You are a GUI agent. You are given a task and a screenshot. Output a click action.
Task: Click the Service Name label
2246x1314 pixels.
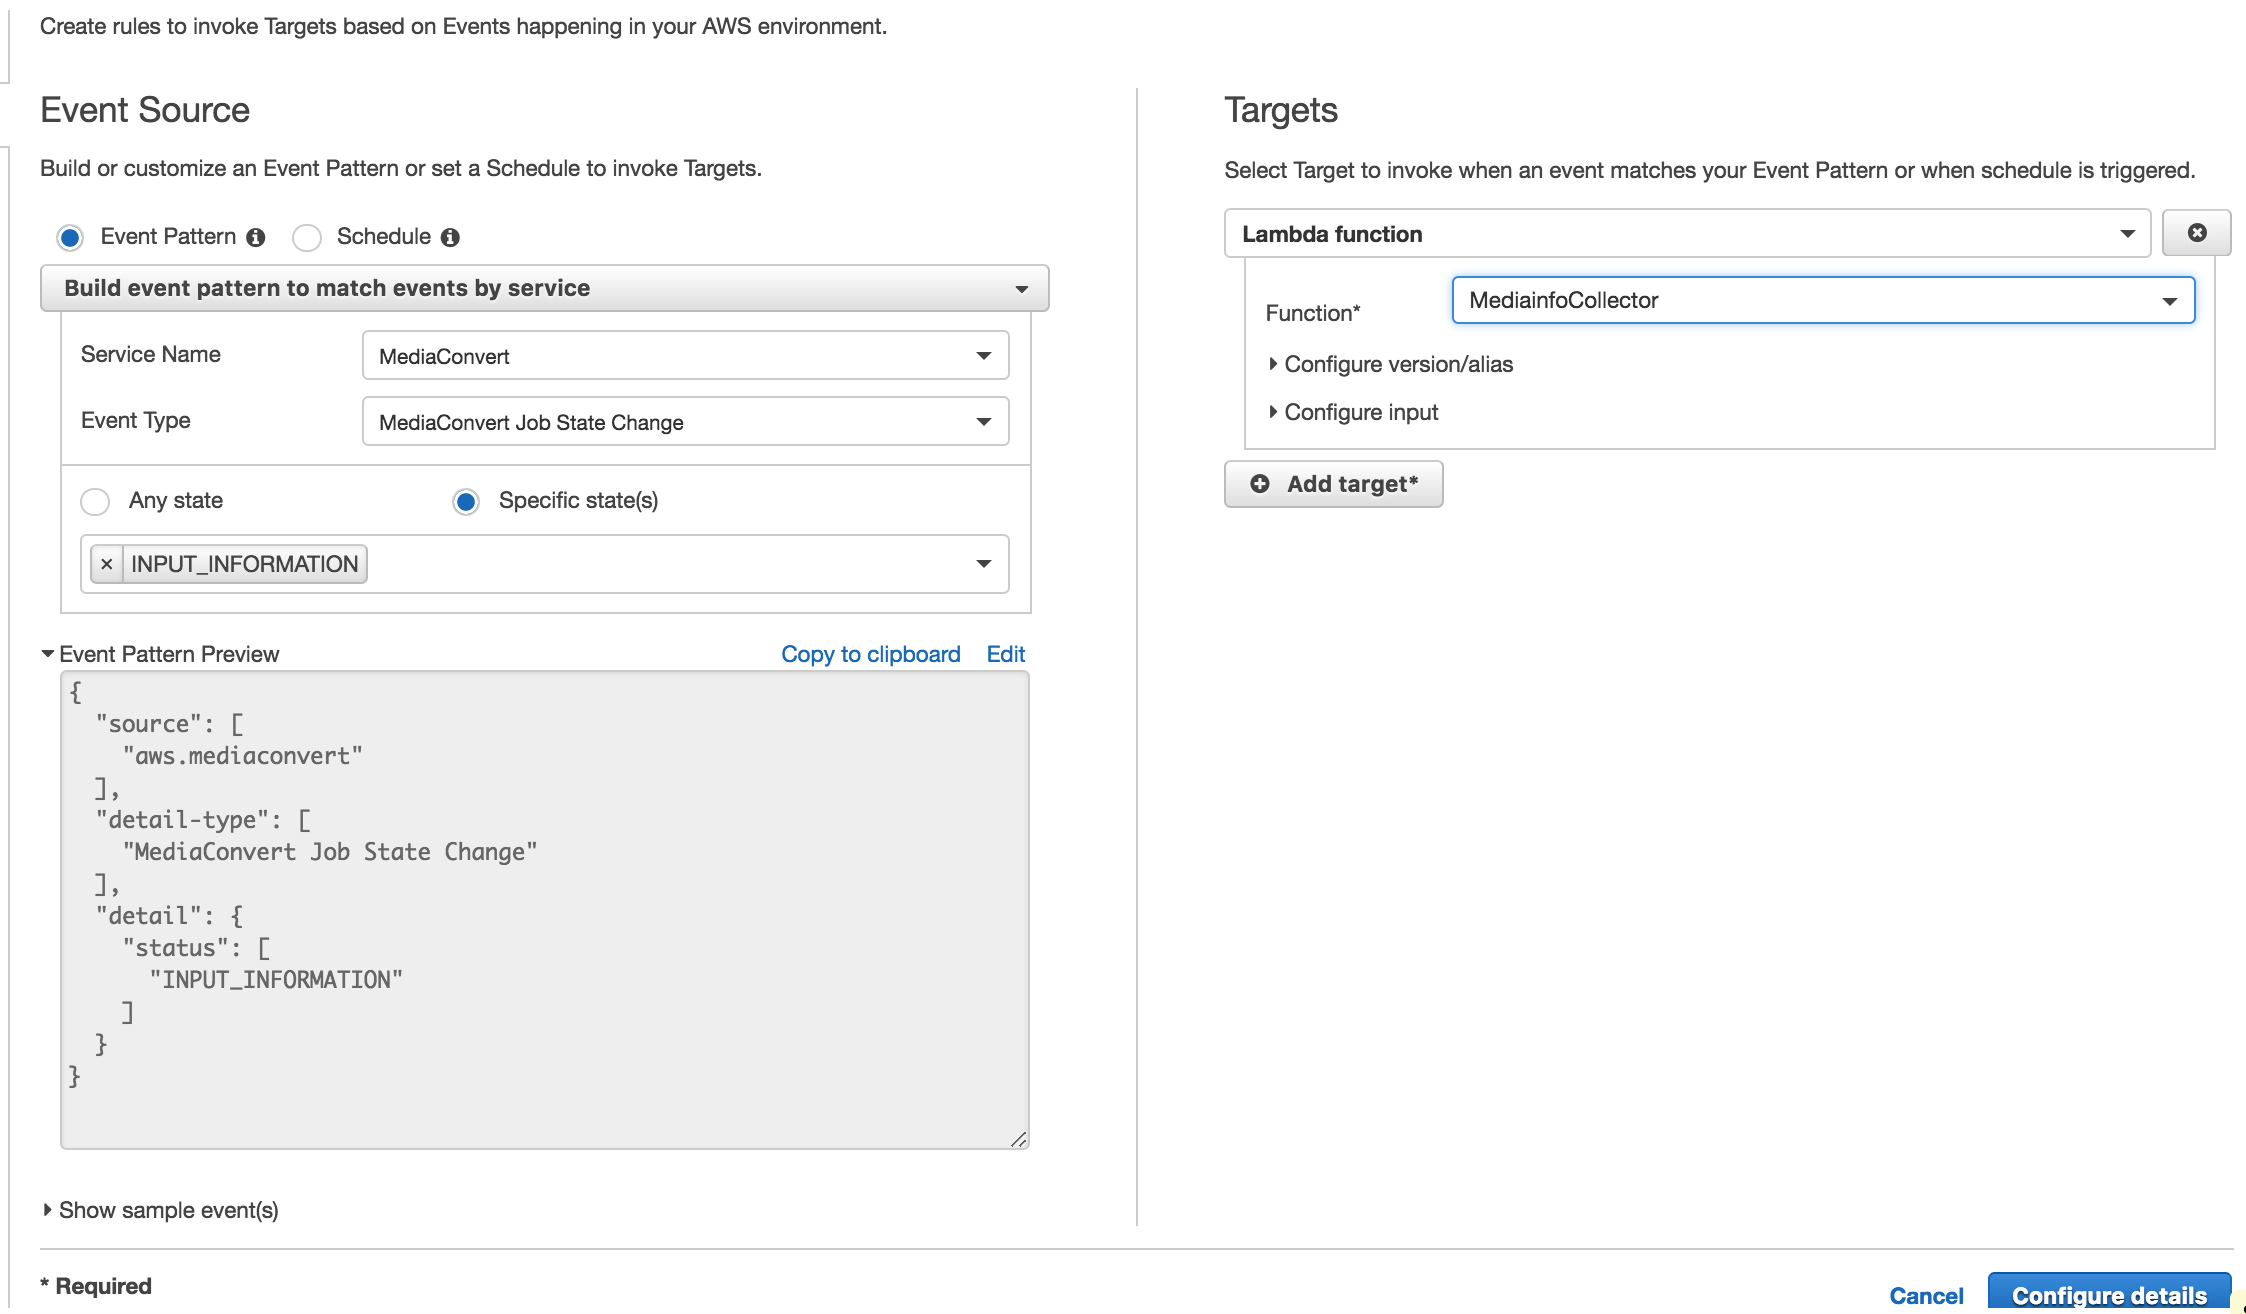[x=151, y=354]
